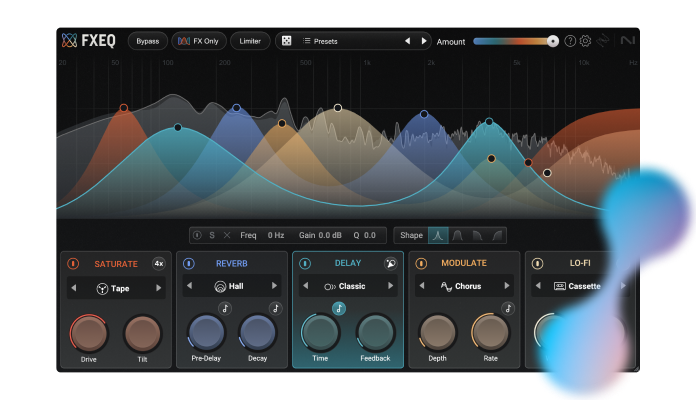Toggle Lo-Fi module power button
The height and width of the screenshot is (400, 696).
pyautogui.click(x=538, y=264)
